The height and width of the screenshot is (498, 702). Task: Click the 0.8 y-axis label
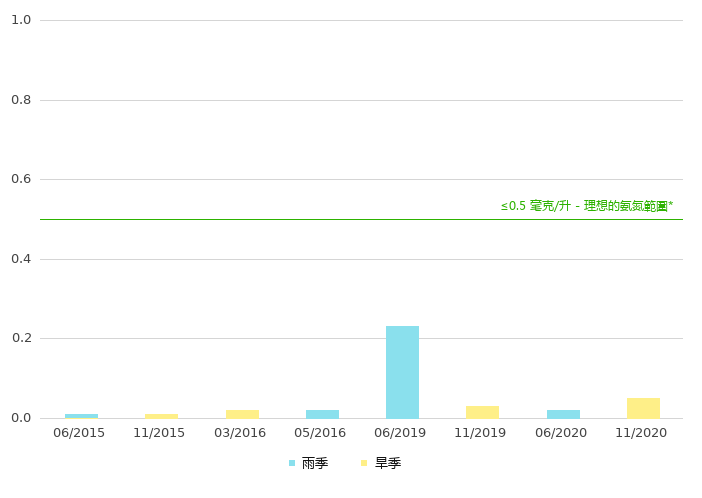(x=21, y=100)
